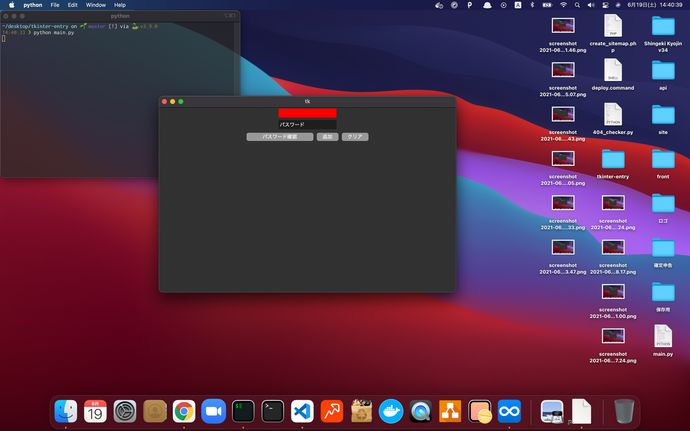Click the volume icon in menu bar
The image size is (690, 431).
click(591, 5)
